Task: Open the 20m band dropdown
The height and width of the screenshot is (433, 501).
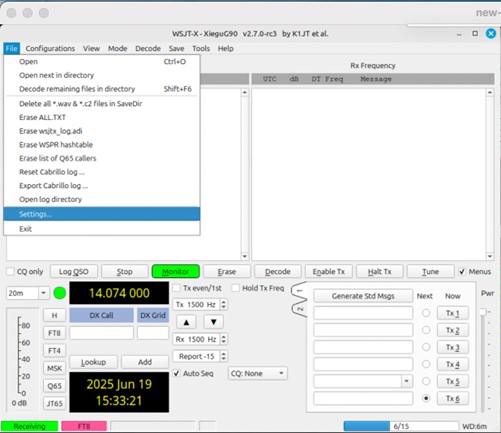Action: (28, 293)
